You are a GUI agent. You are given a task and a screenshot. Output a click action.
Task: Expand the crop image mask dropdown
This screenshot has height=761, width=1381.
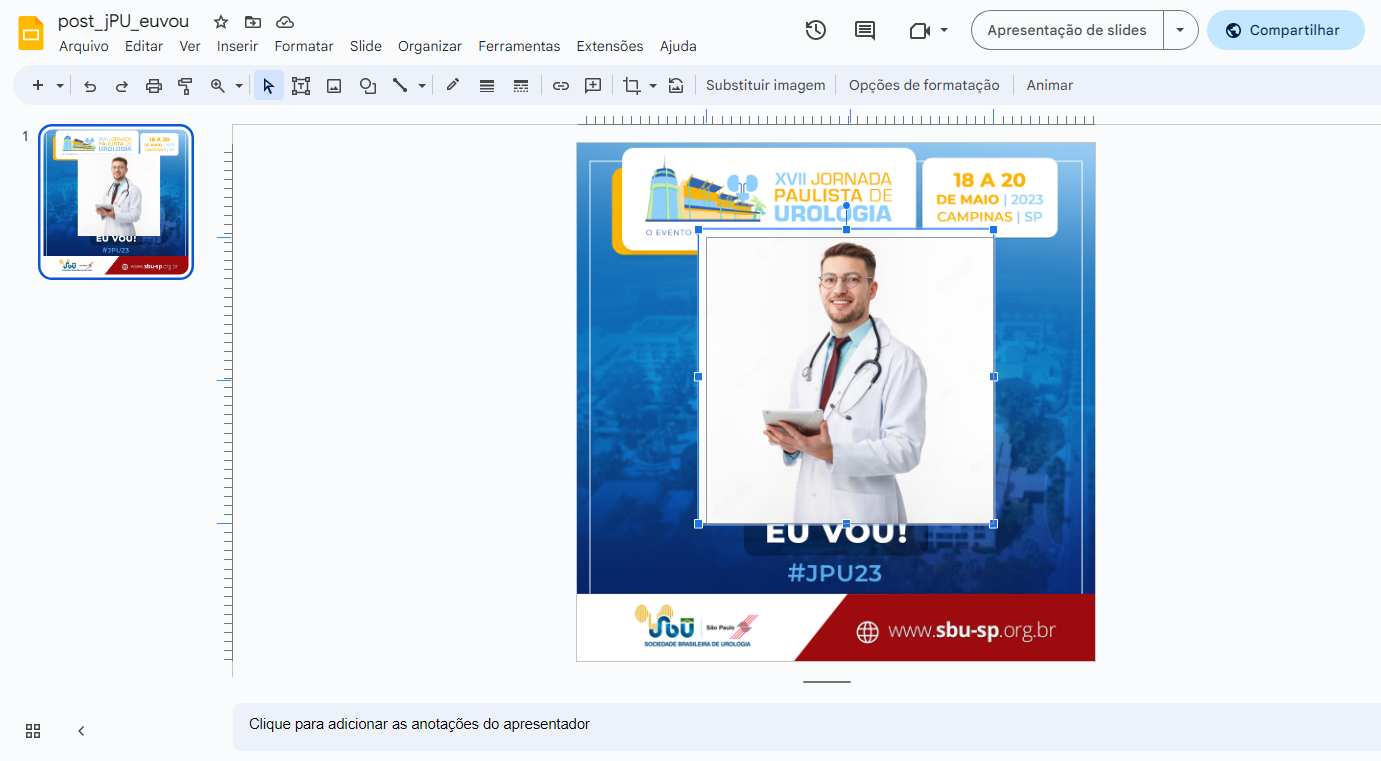tap(653, 86)
